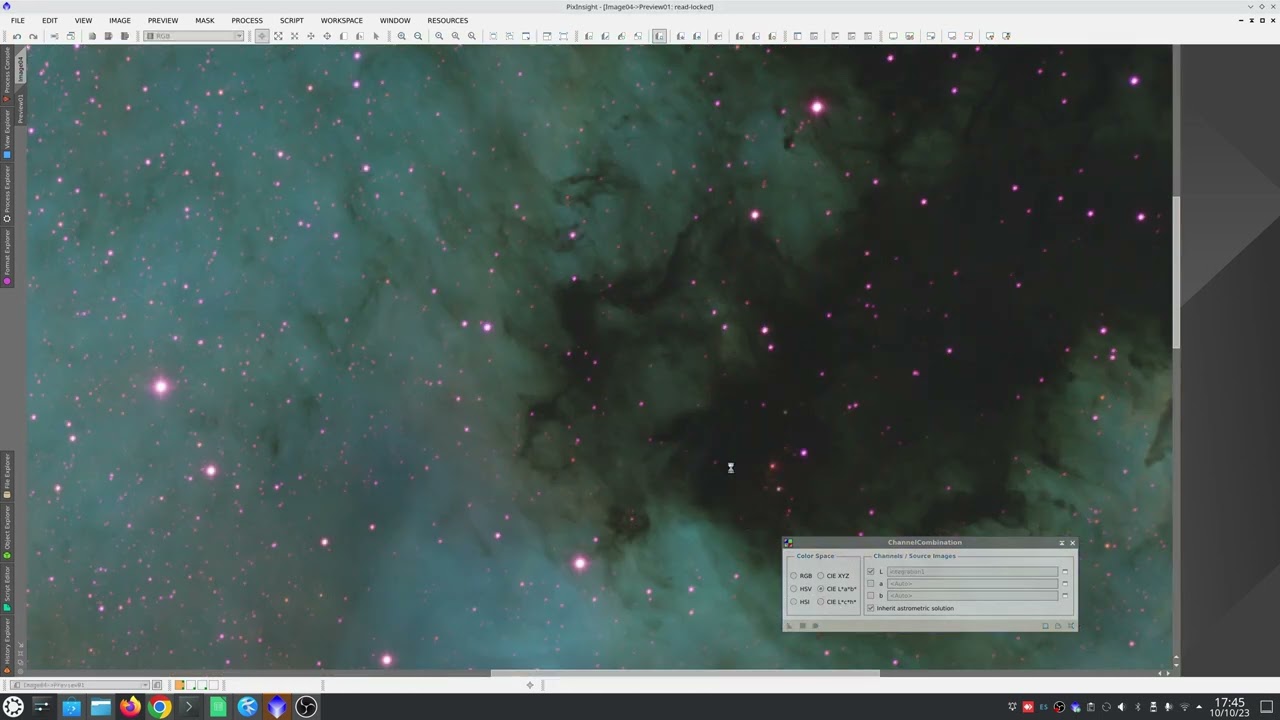Click the image window horizontal scrollbar thumb
The height and width of the screenshot is (720, 1280).
[x=684, y=673]
